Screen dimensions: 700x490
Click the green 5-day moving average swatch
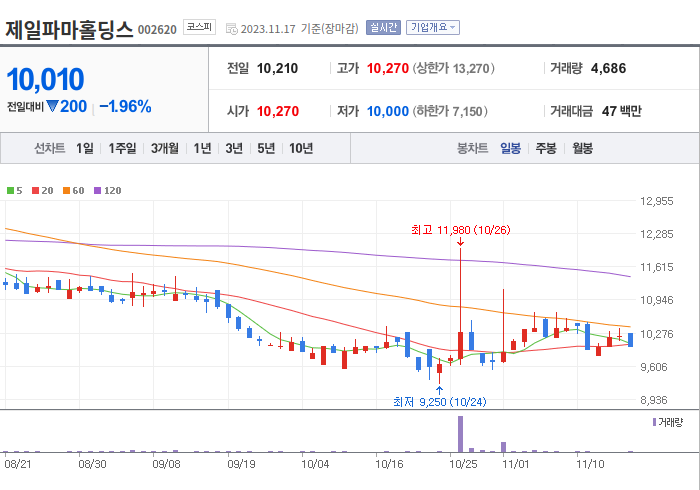click(10, 191)
